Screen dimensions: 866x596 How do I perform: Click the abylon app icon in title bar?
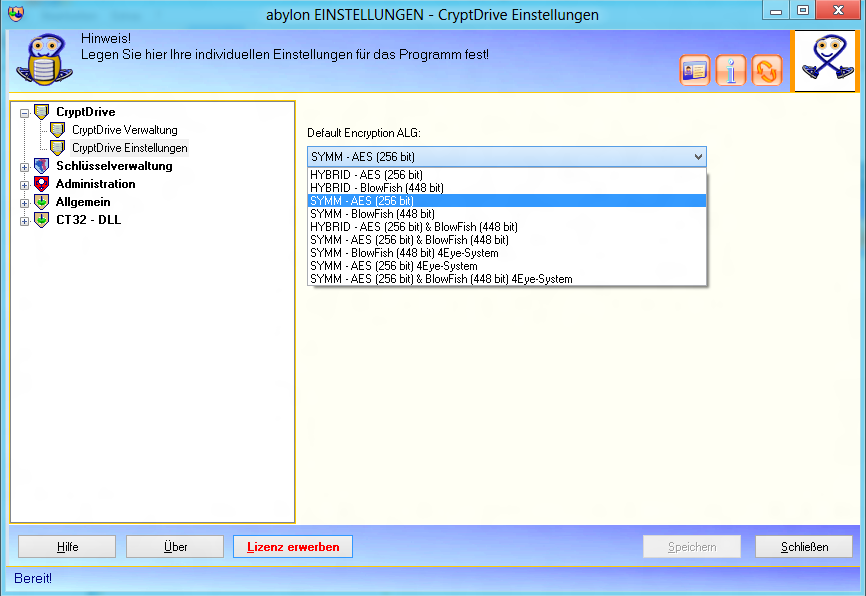(x=16, y=14)
